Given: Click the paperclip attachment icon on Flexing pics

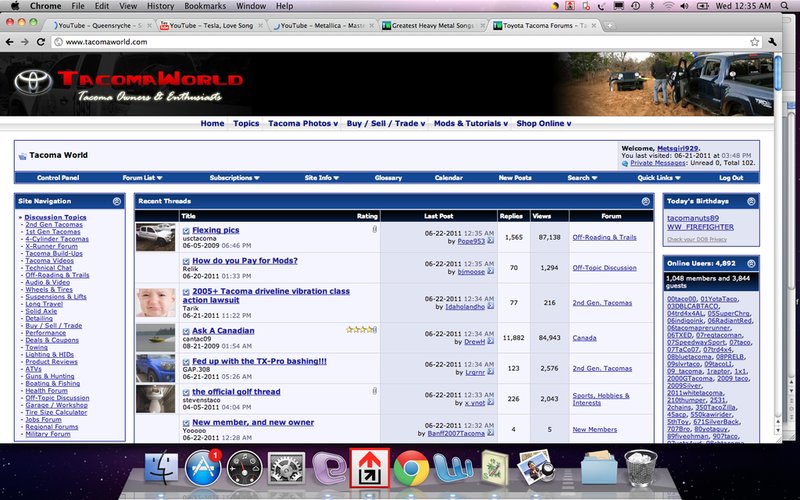Looking at the screenshot, I should (x=374, y=229).
